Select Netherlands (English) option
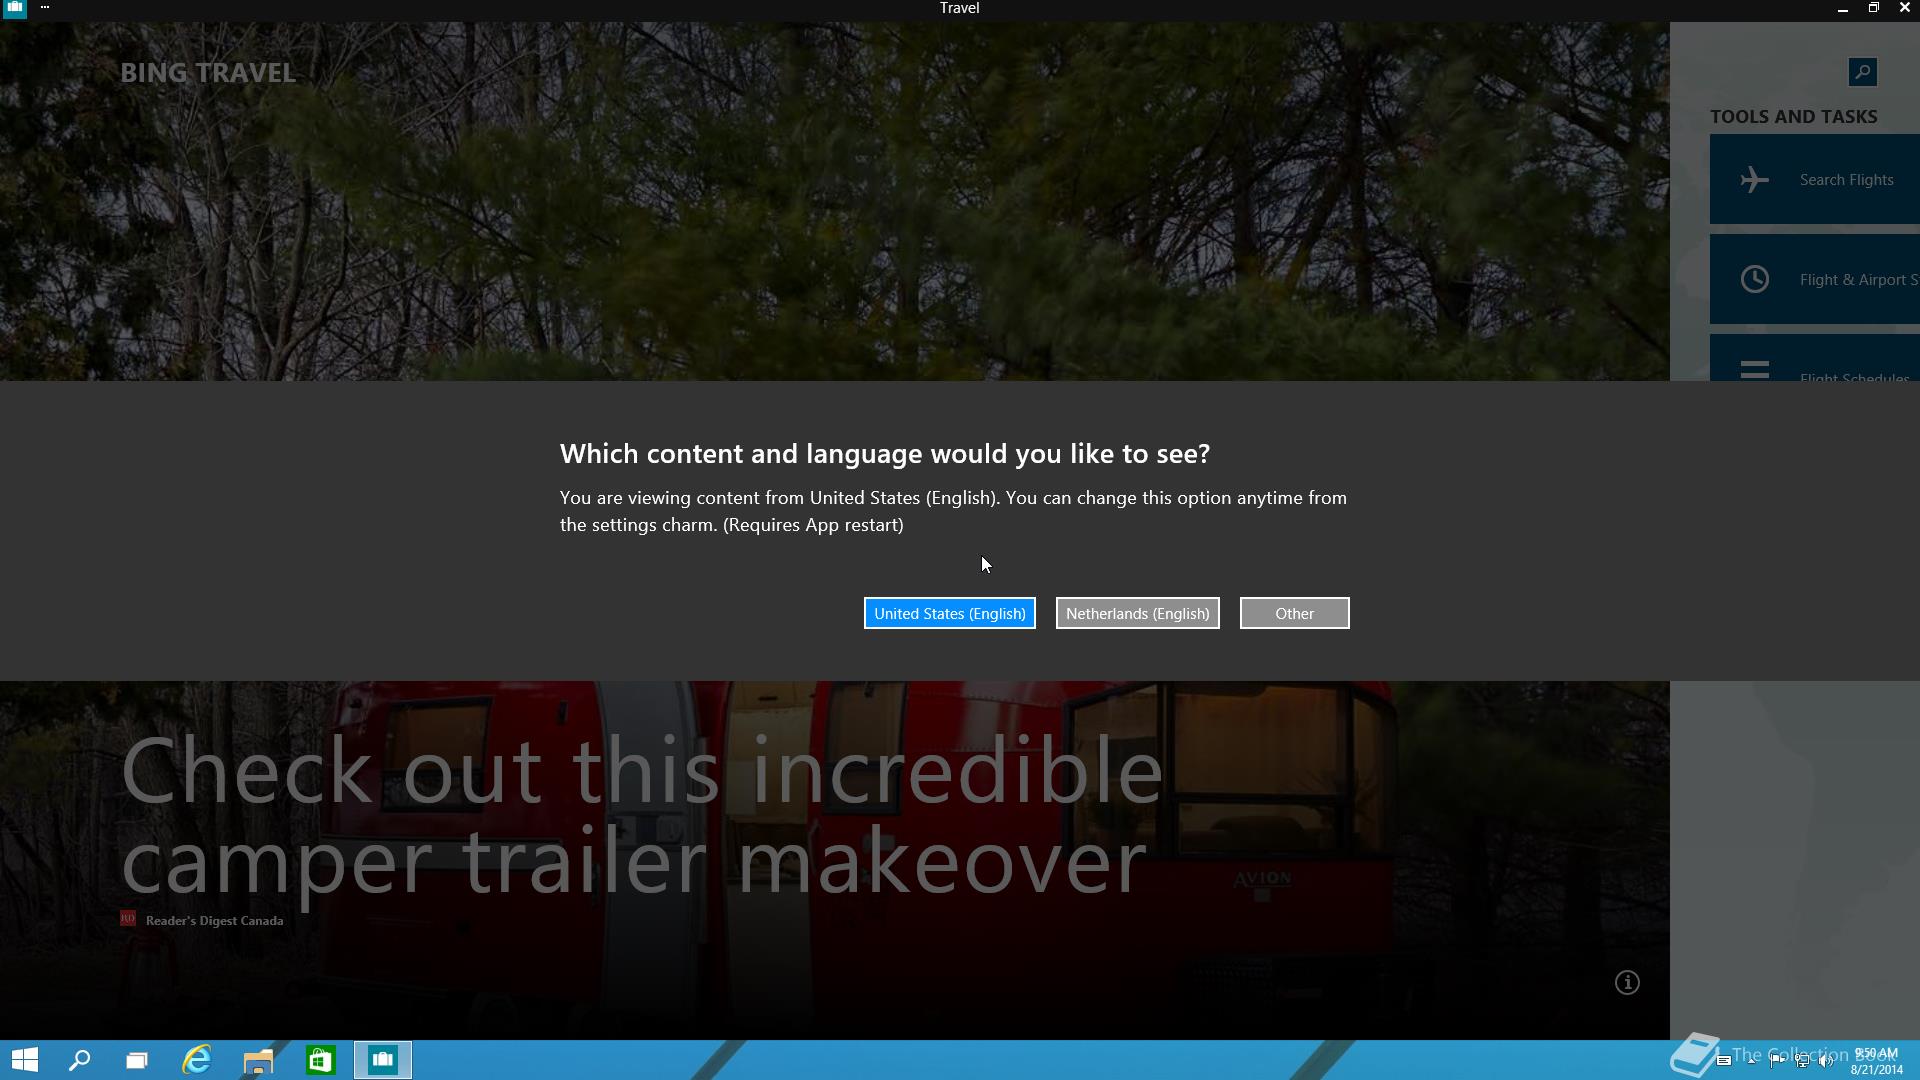The height and width of the screenshot is (1080, 1920). (x=1137, y=613)
